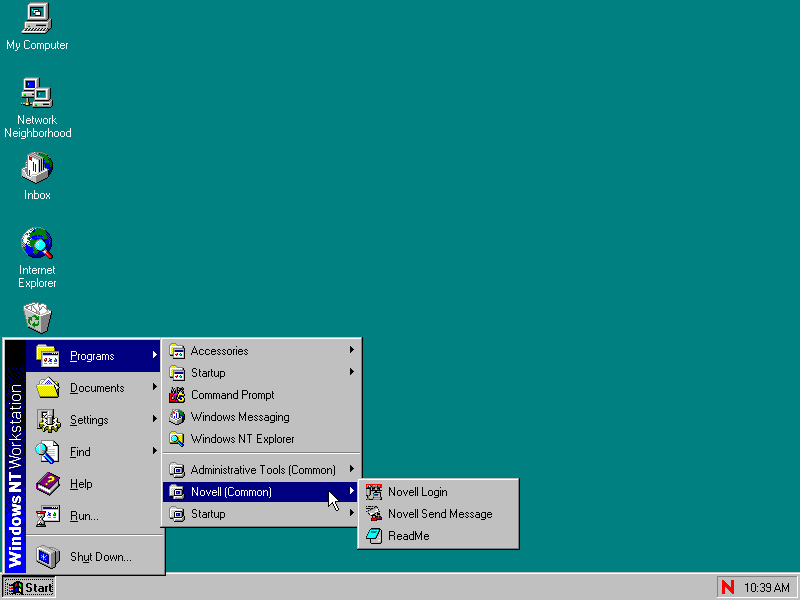800x600 pixels.
Task: Click the bottom Startup folder icon
Action: [x=177, y=514]
